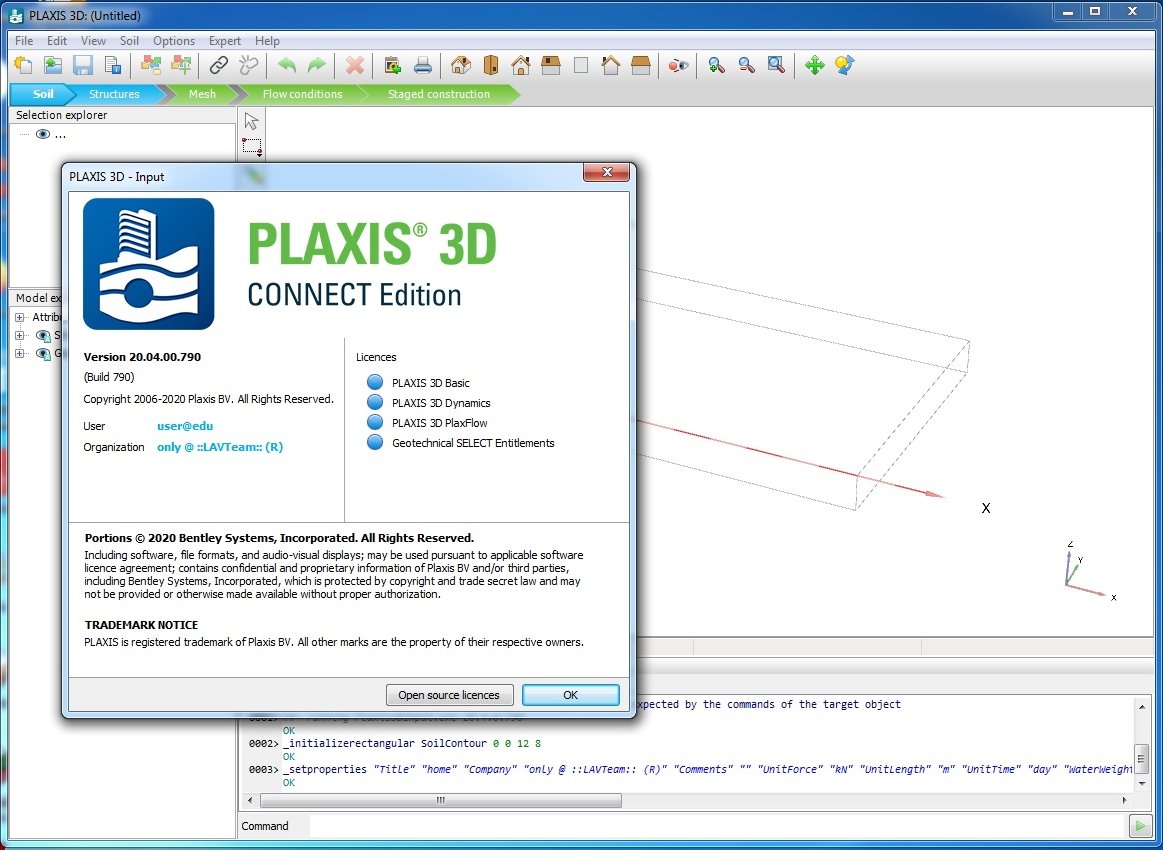Viewport: 1163px width, 850px height.
Task: Click the second materials icon with green plus
Action: point(181,65)
